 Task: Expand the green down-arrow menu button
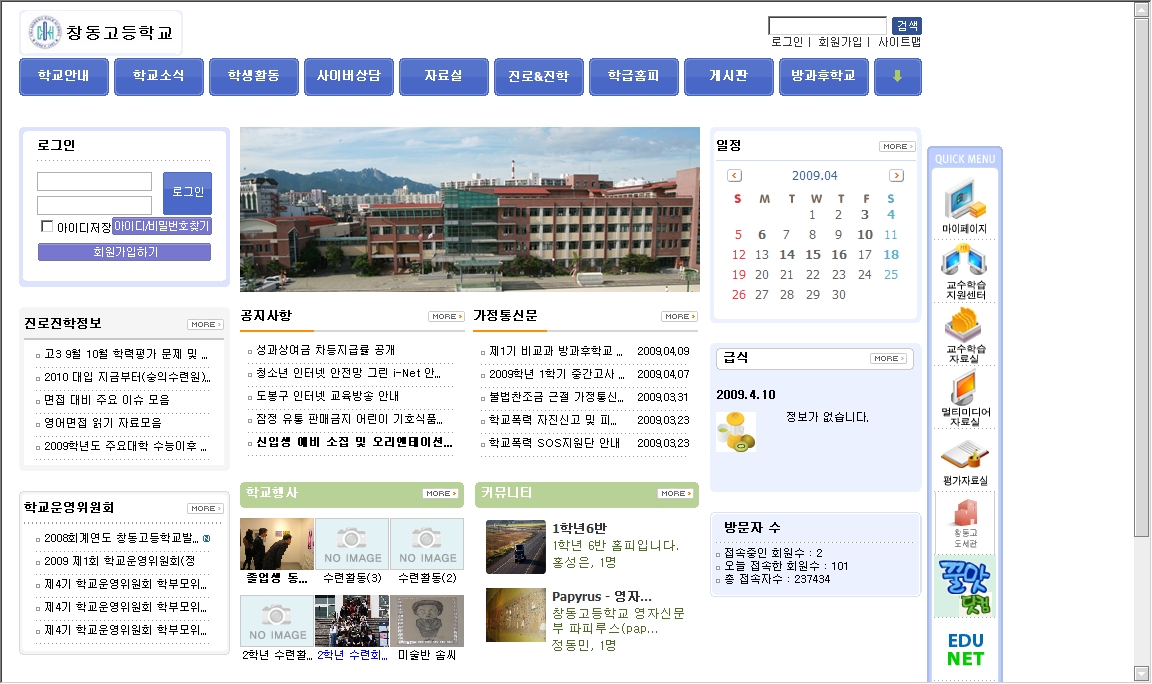click(x=897, y=77)
